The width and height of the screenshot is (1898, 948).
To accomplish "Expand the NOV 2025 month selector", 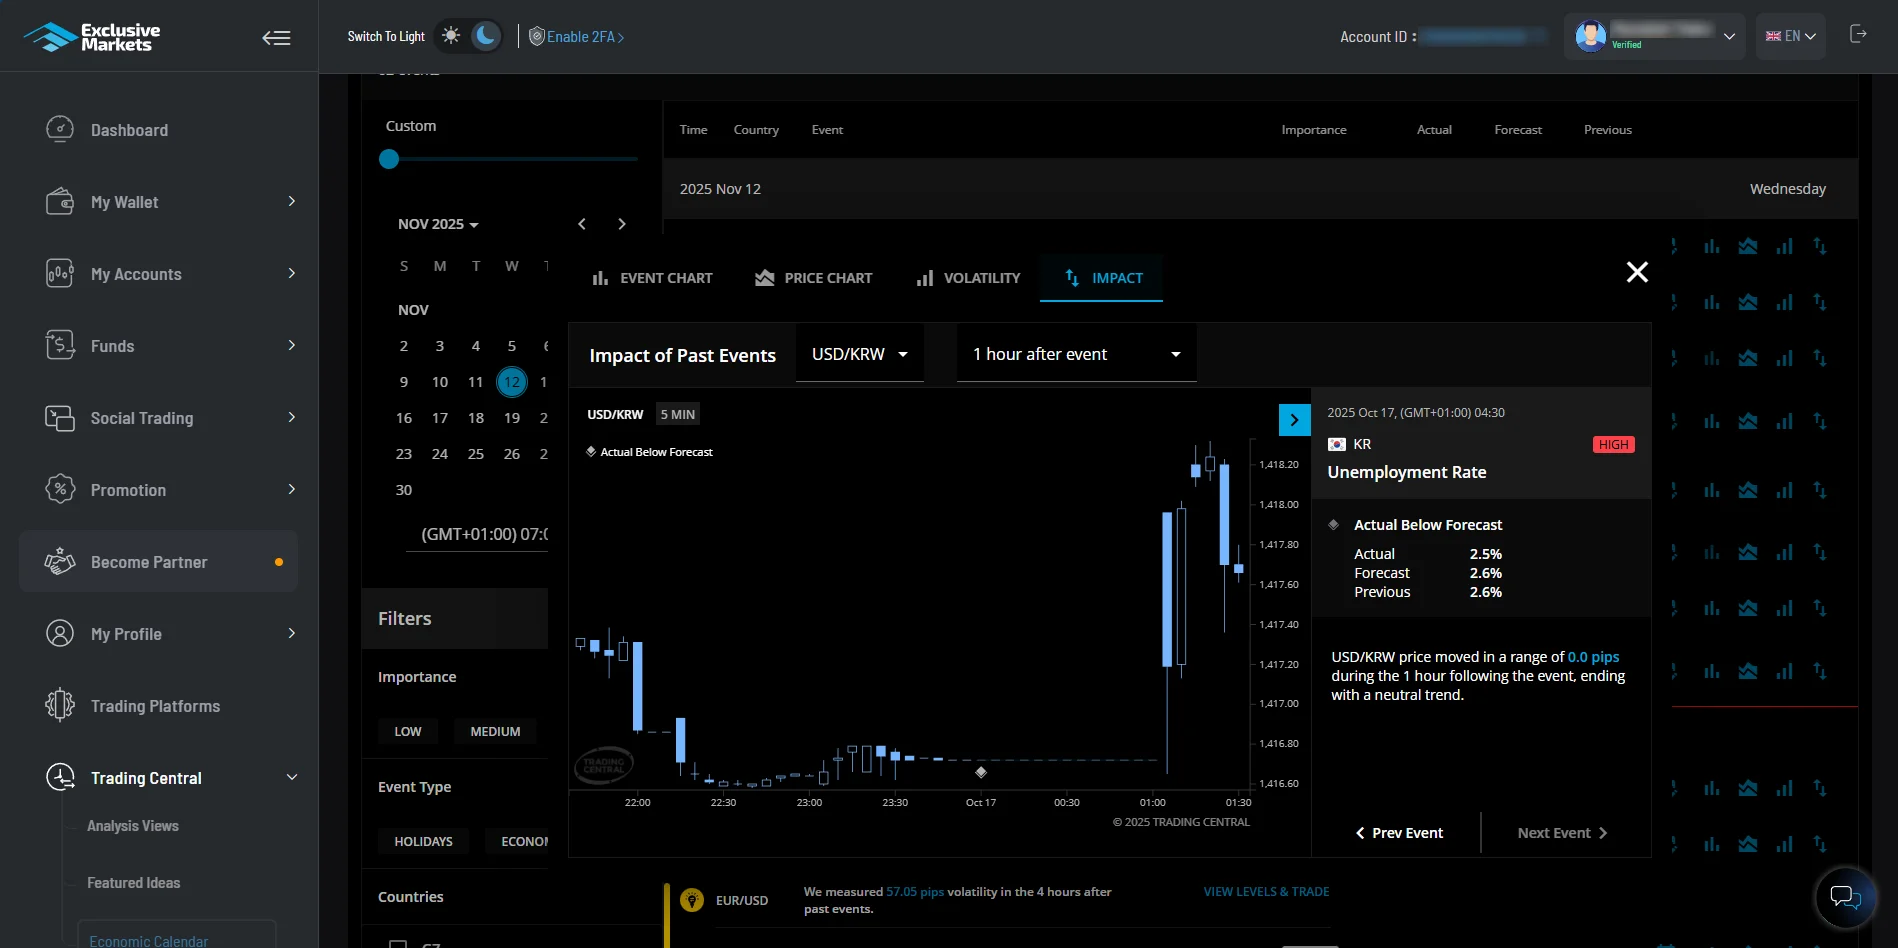I will tap(437, 224).
